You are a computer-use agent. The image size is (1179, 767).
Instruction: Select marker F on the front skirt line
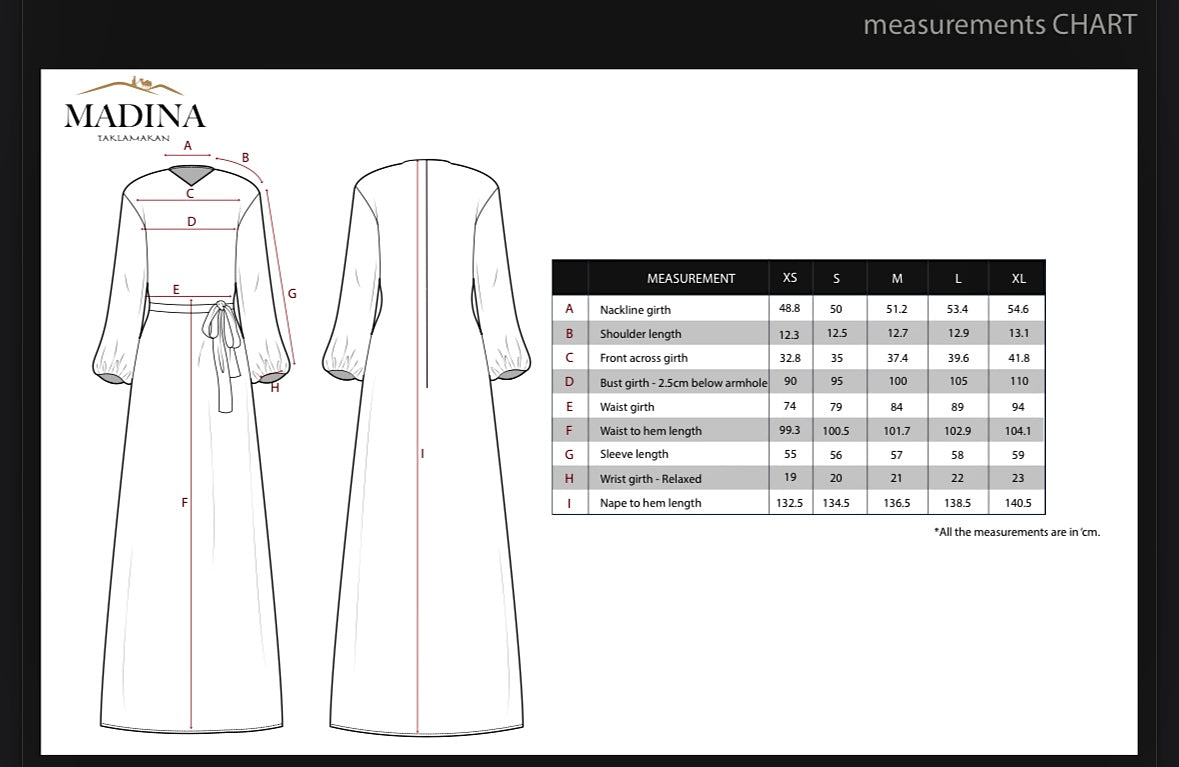pos(183,503)
